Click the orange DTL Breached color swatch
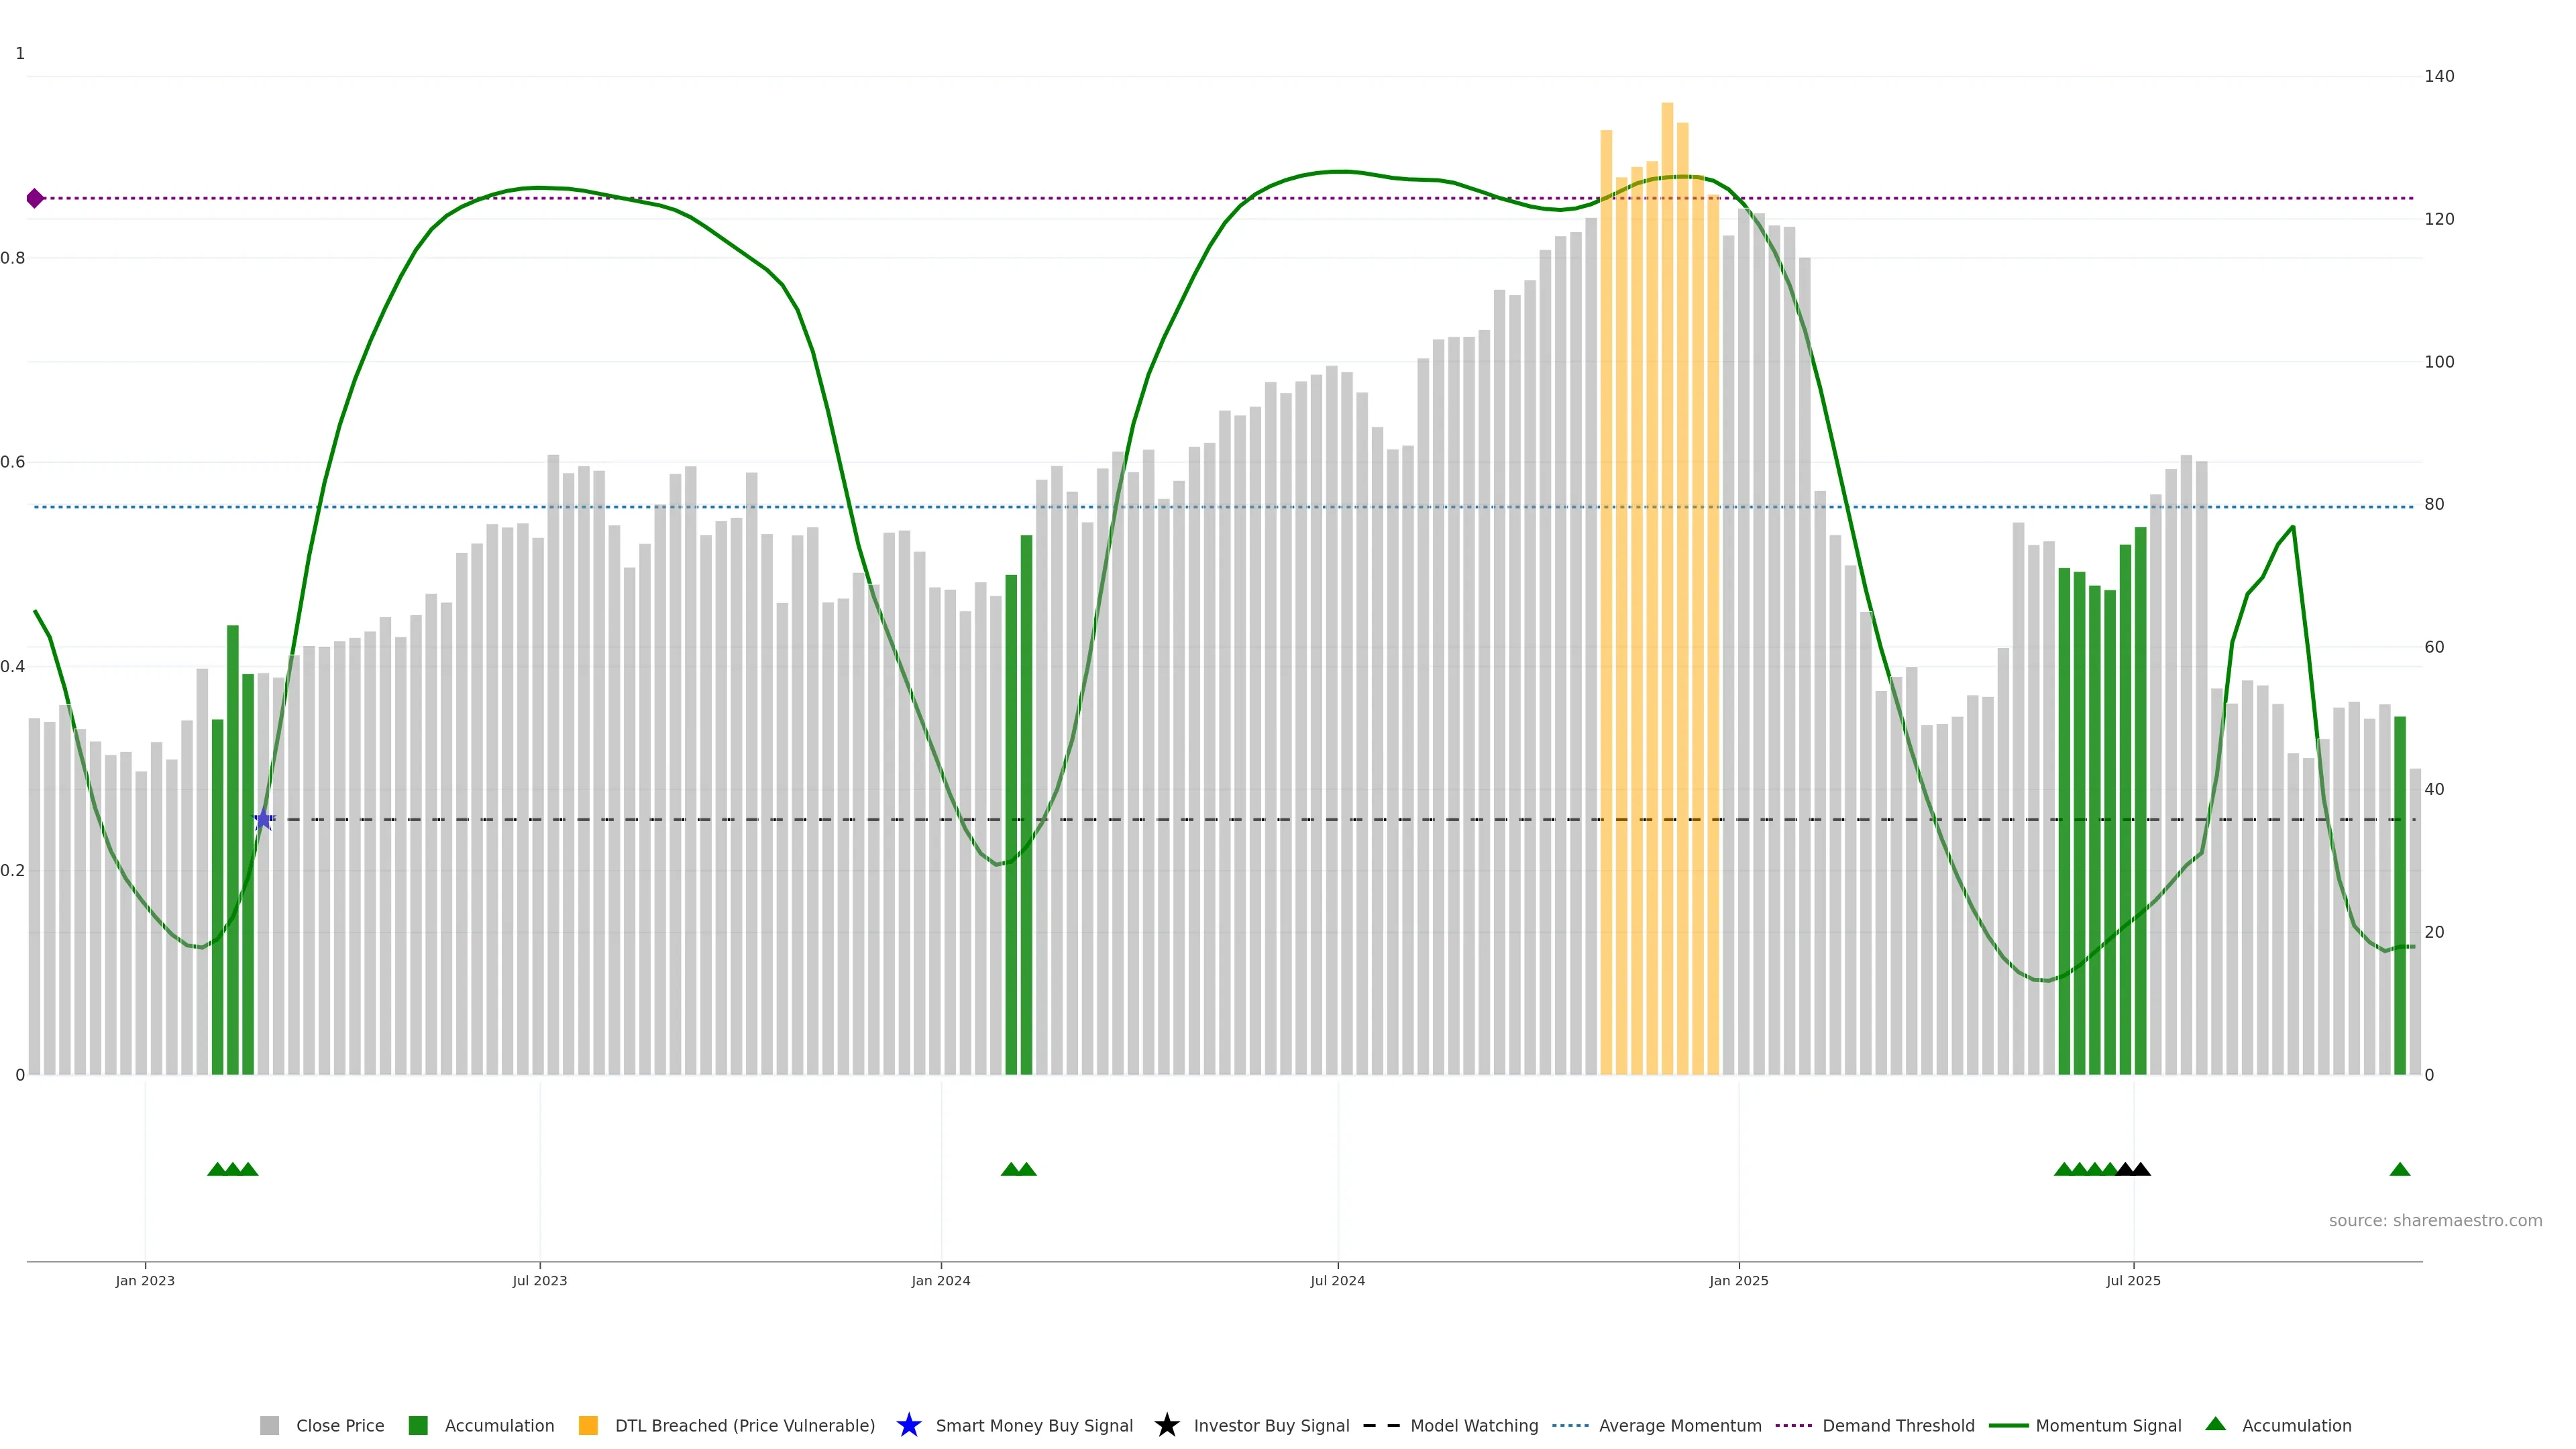The image size is (2576, 1449). (x=588, y=1425)
